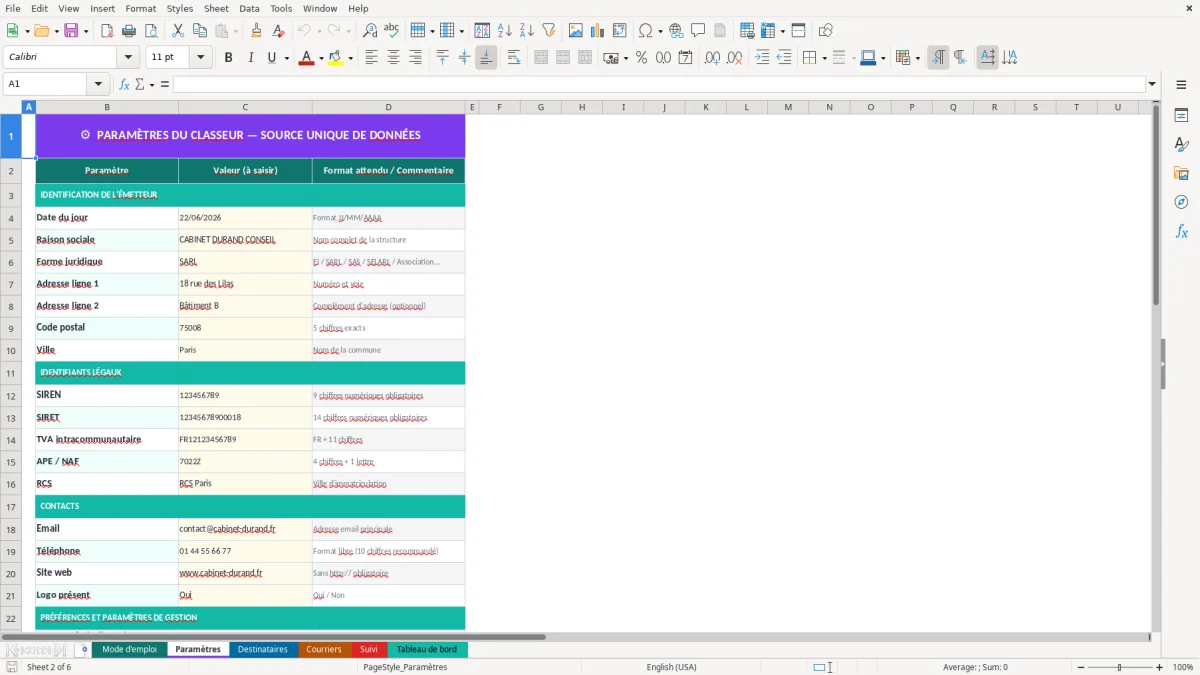Open the Data menu
1200x675 pixels.
pyautogui.click(x=249, y=8)
